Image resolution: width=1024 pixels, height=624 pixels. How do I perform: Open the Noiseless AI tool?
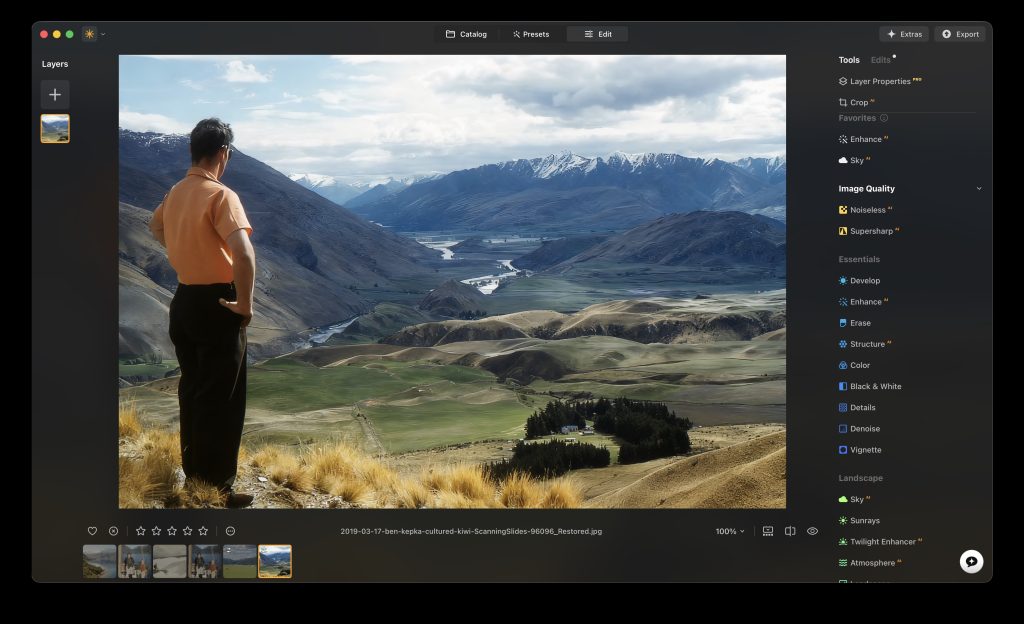tap(866, 210)
